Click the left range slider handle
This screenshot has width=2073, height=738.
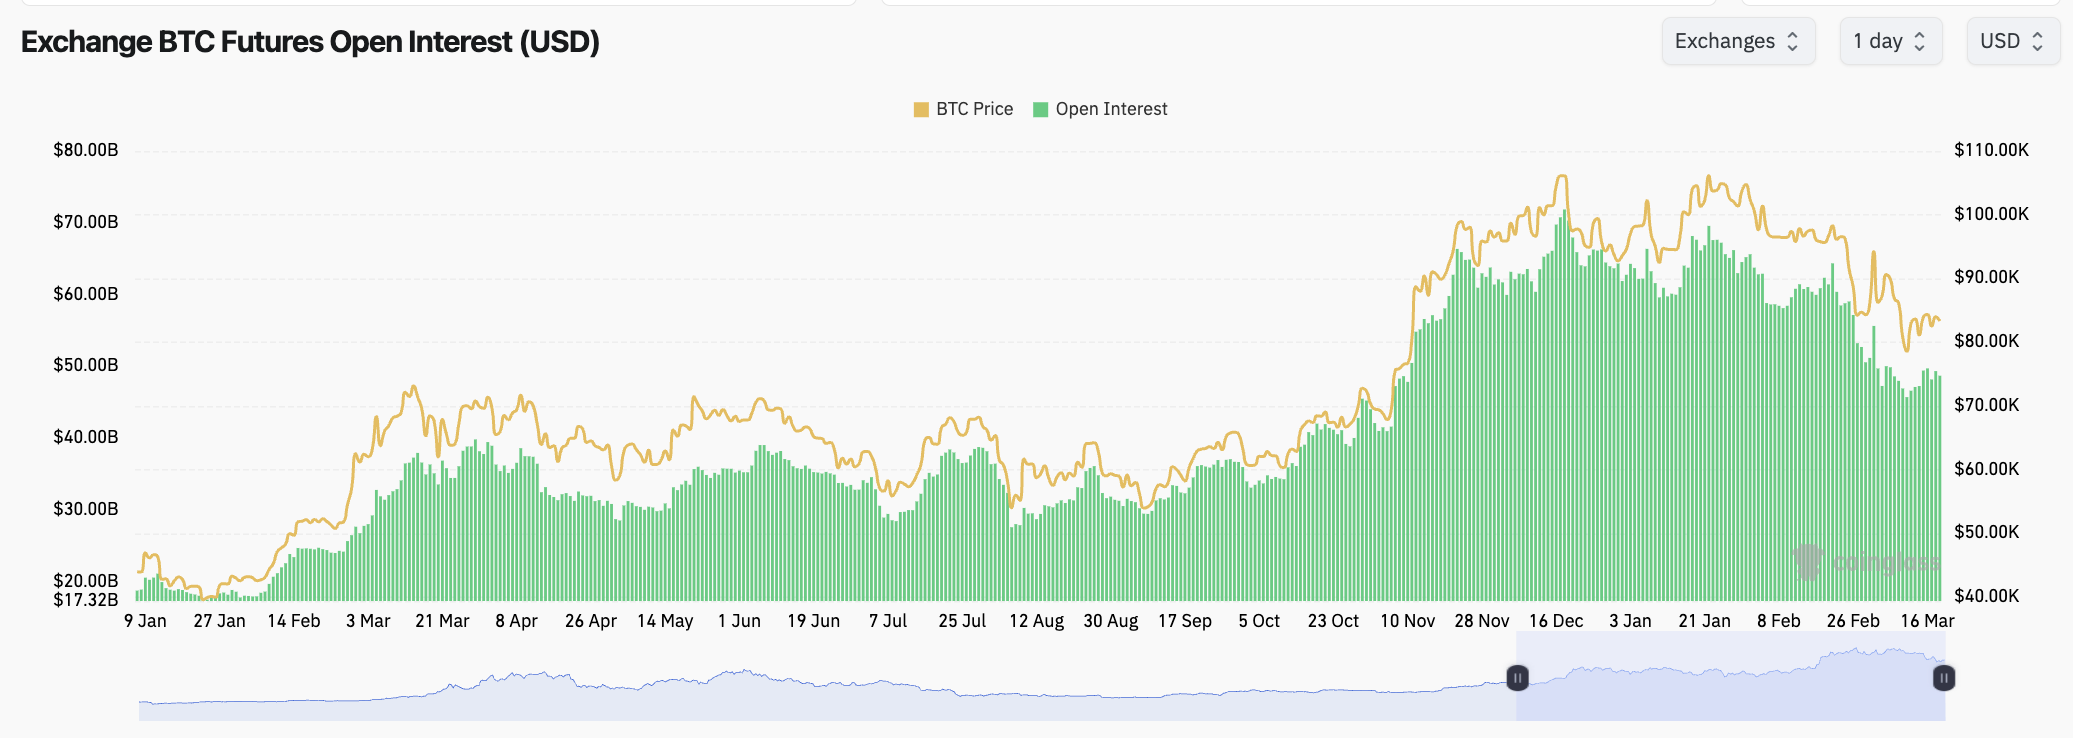coord(1517,678)
